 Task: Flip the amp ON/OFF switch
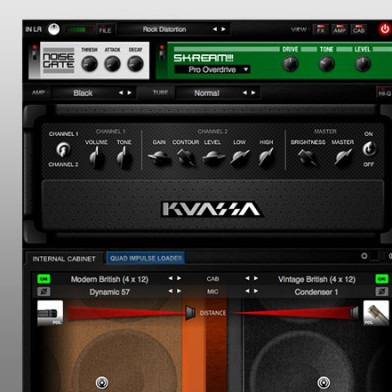point(369,149)
